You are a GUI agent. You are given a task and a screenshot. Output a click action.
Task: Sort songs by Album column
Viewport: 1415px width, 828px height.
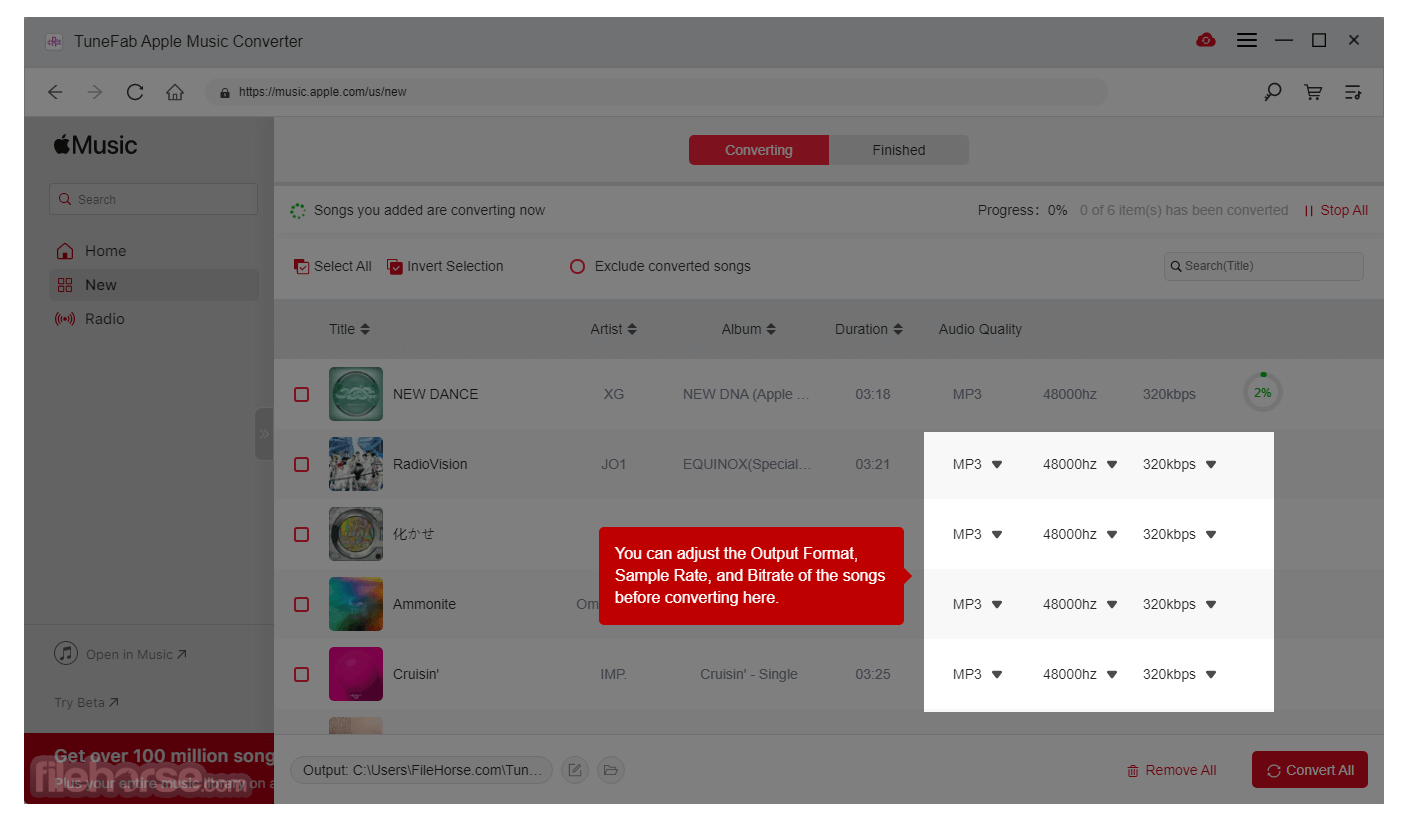point(749,329)
